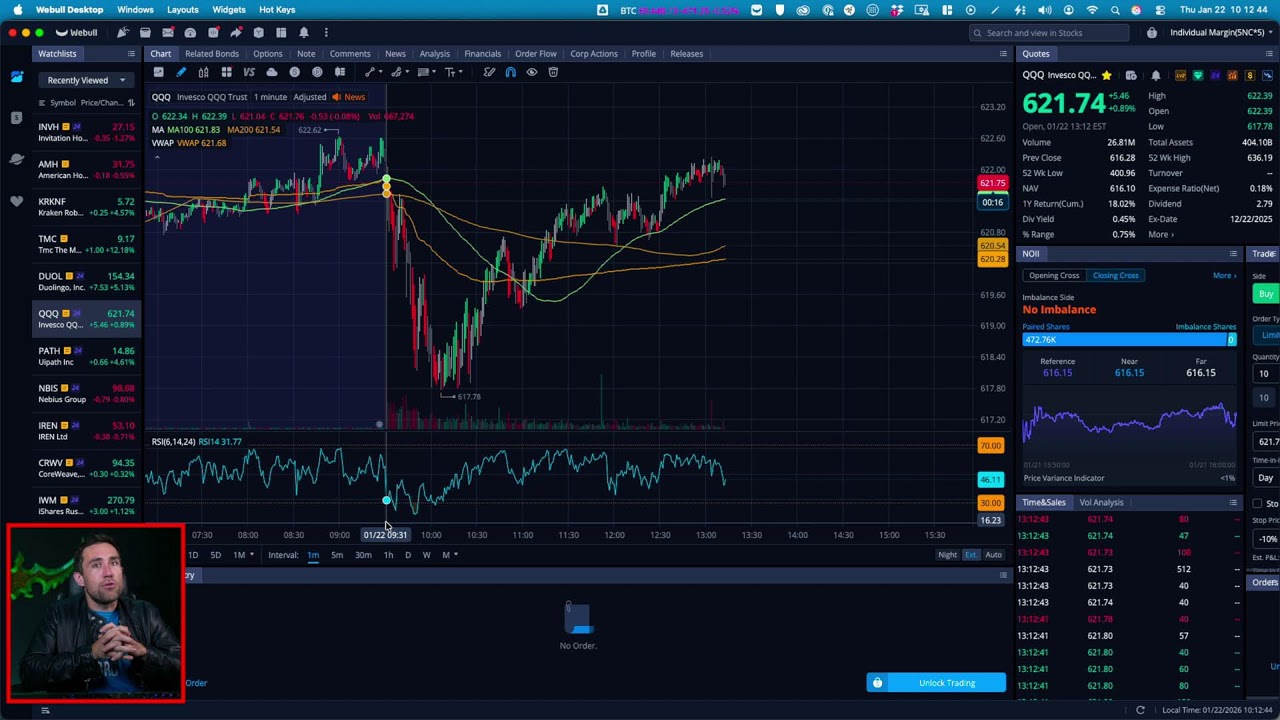Viewport: 1280px width, 720px height.
Task: Open the M monthly interval dropdown
Action: pos(449,555)
